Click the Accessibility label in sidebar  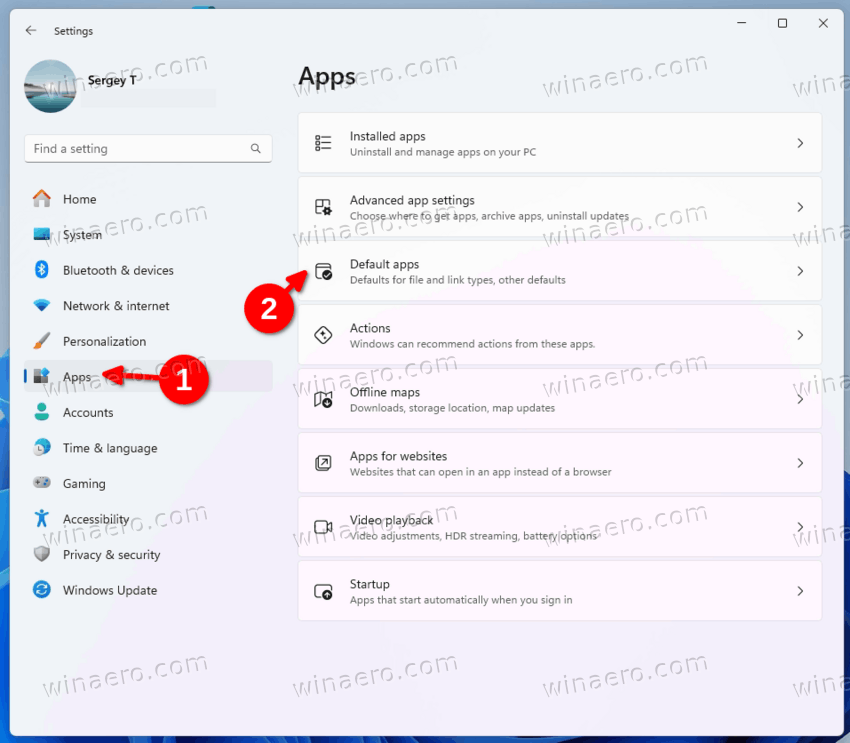pos(96,519)
